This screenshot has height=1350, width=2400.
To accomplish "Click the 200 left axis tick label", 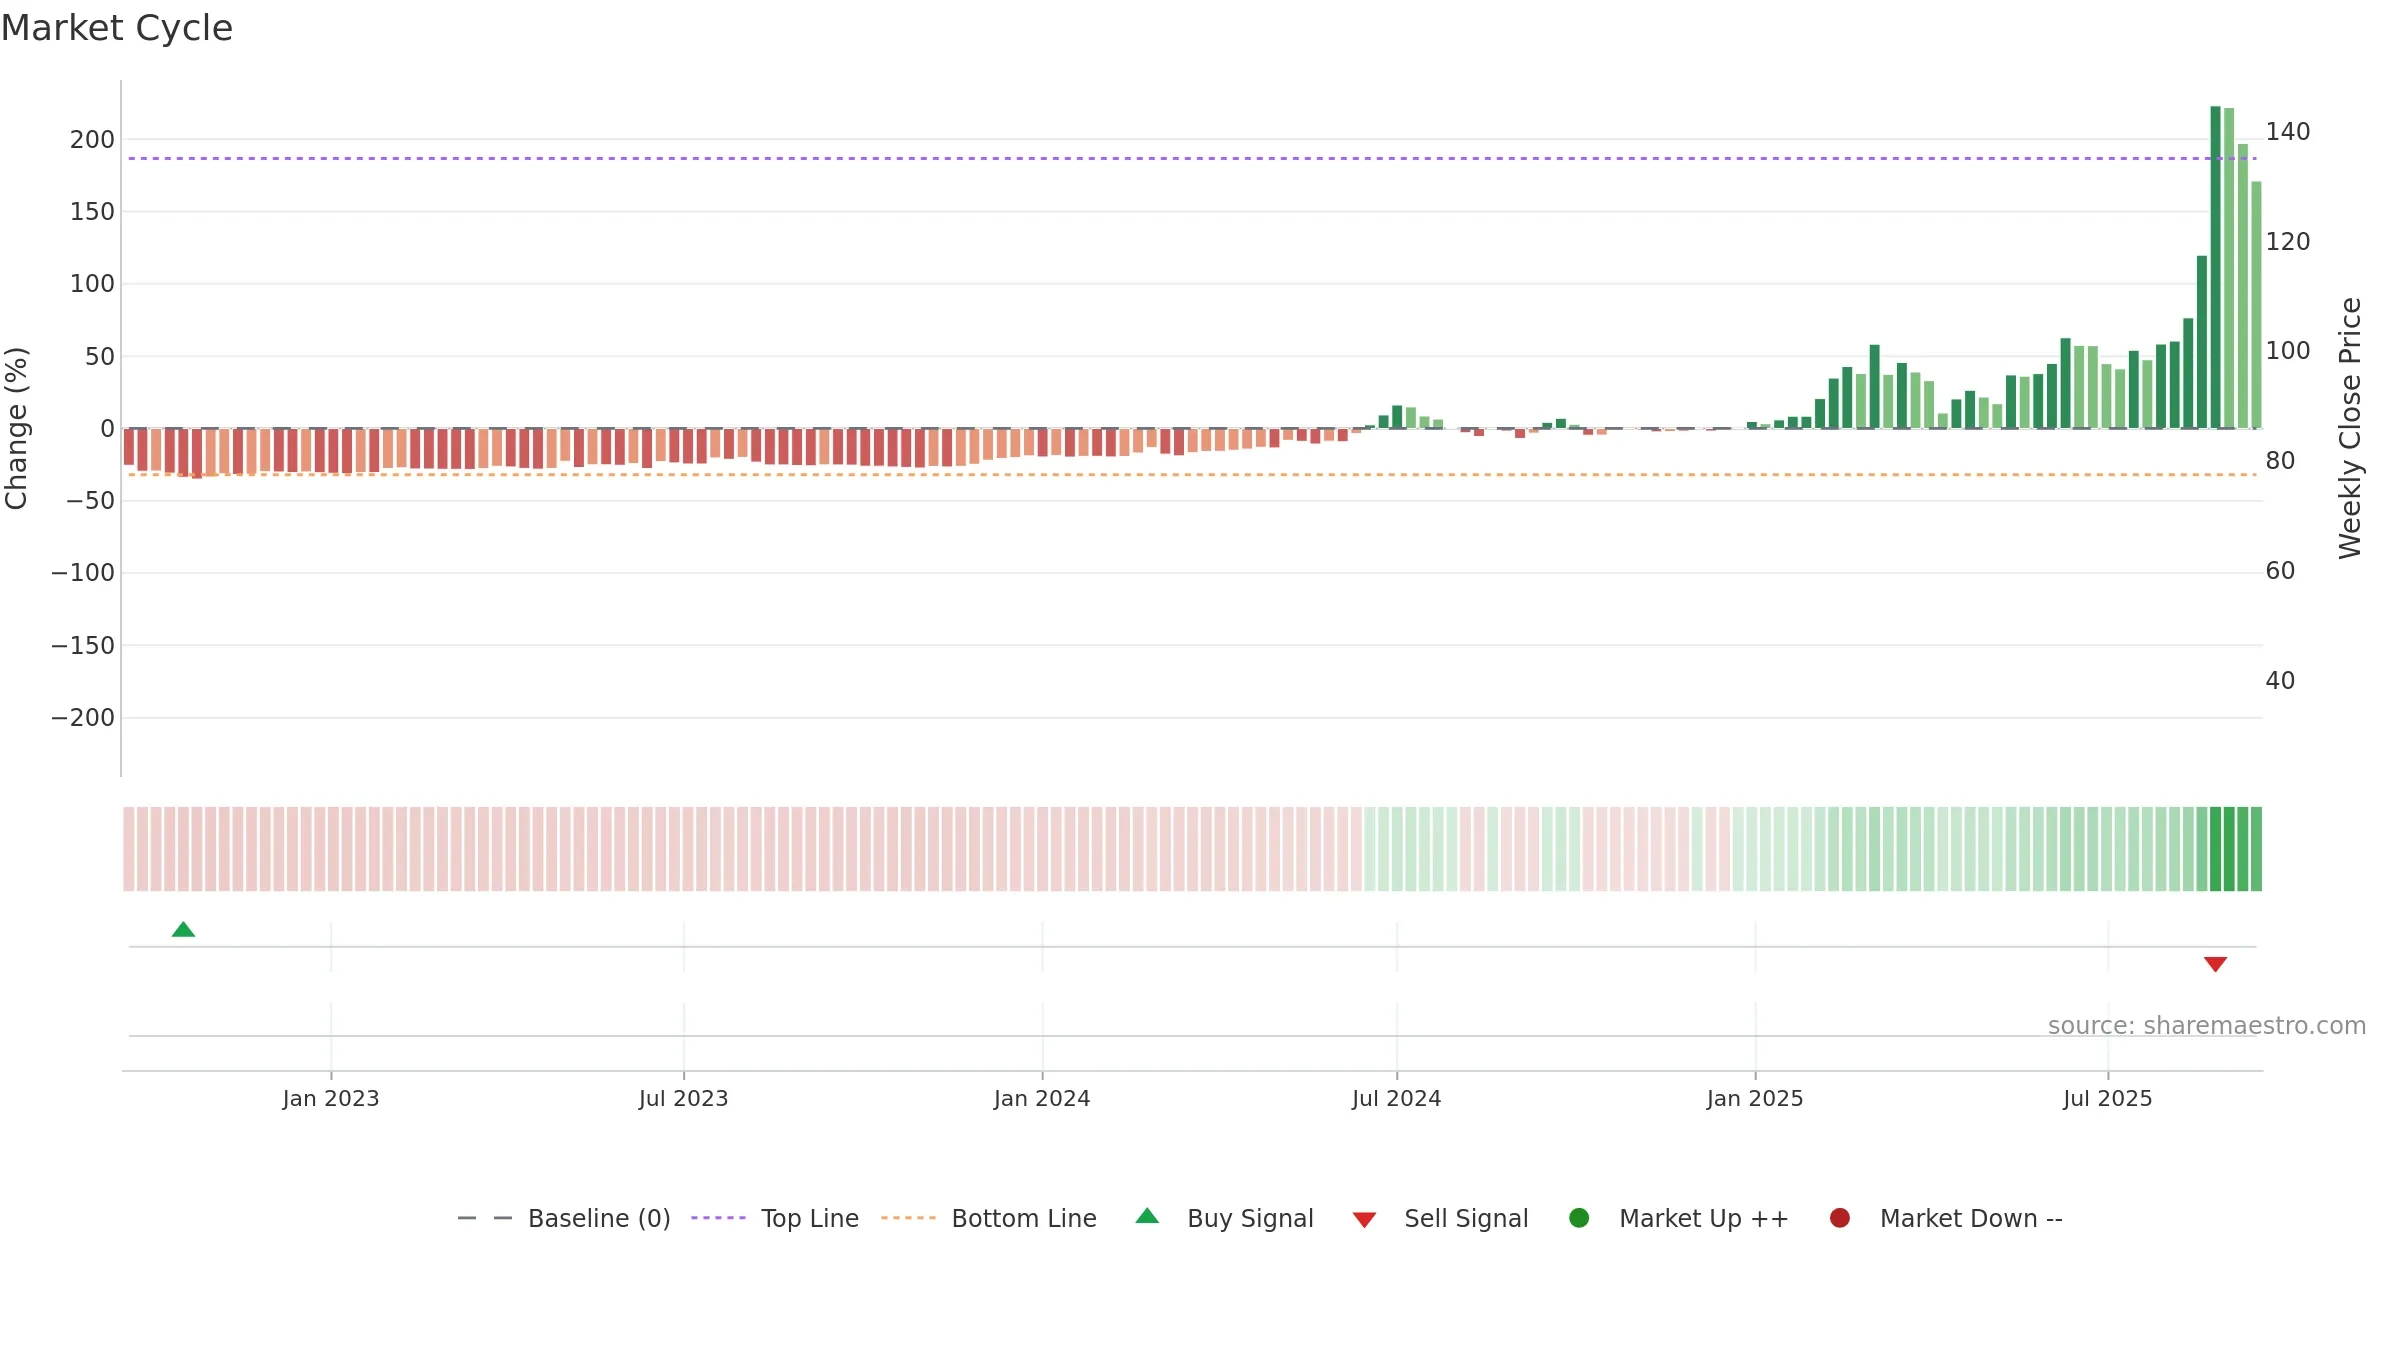I will point(92,140).
